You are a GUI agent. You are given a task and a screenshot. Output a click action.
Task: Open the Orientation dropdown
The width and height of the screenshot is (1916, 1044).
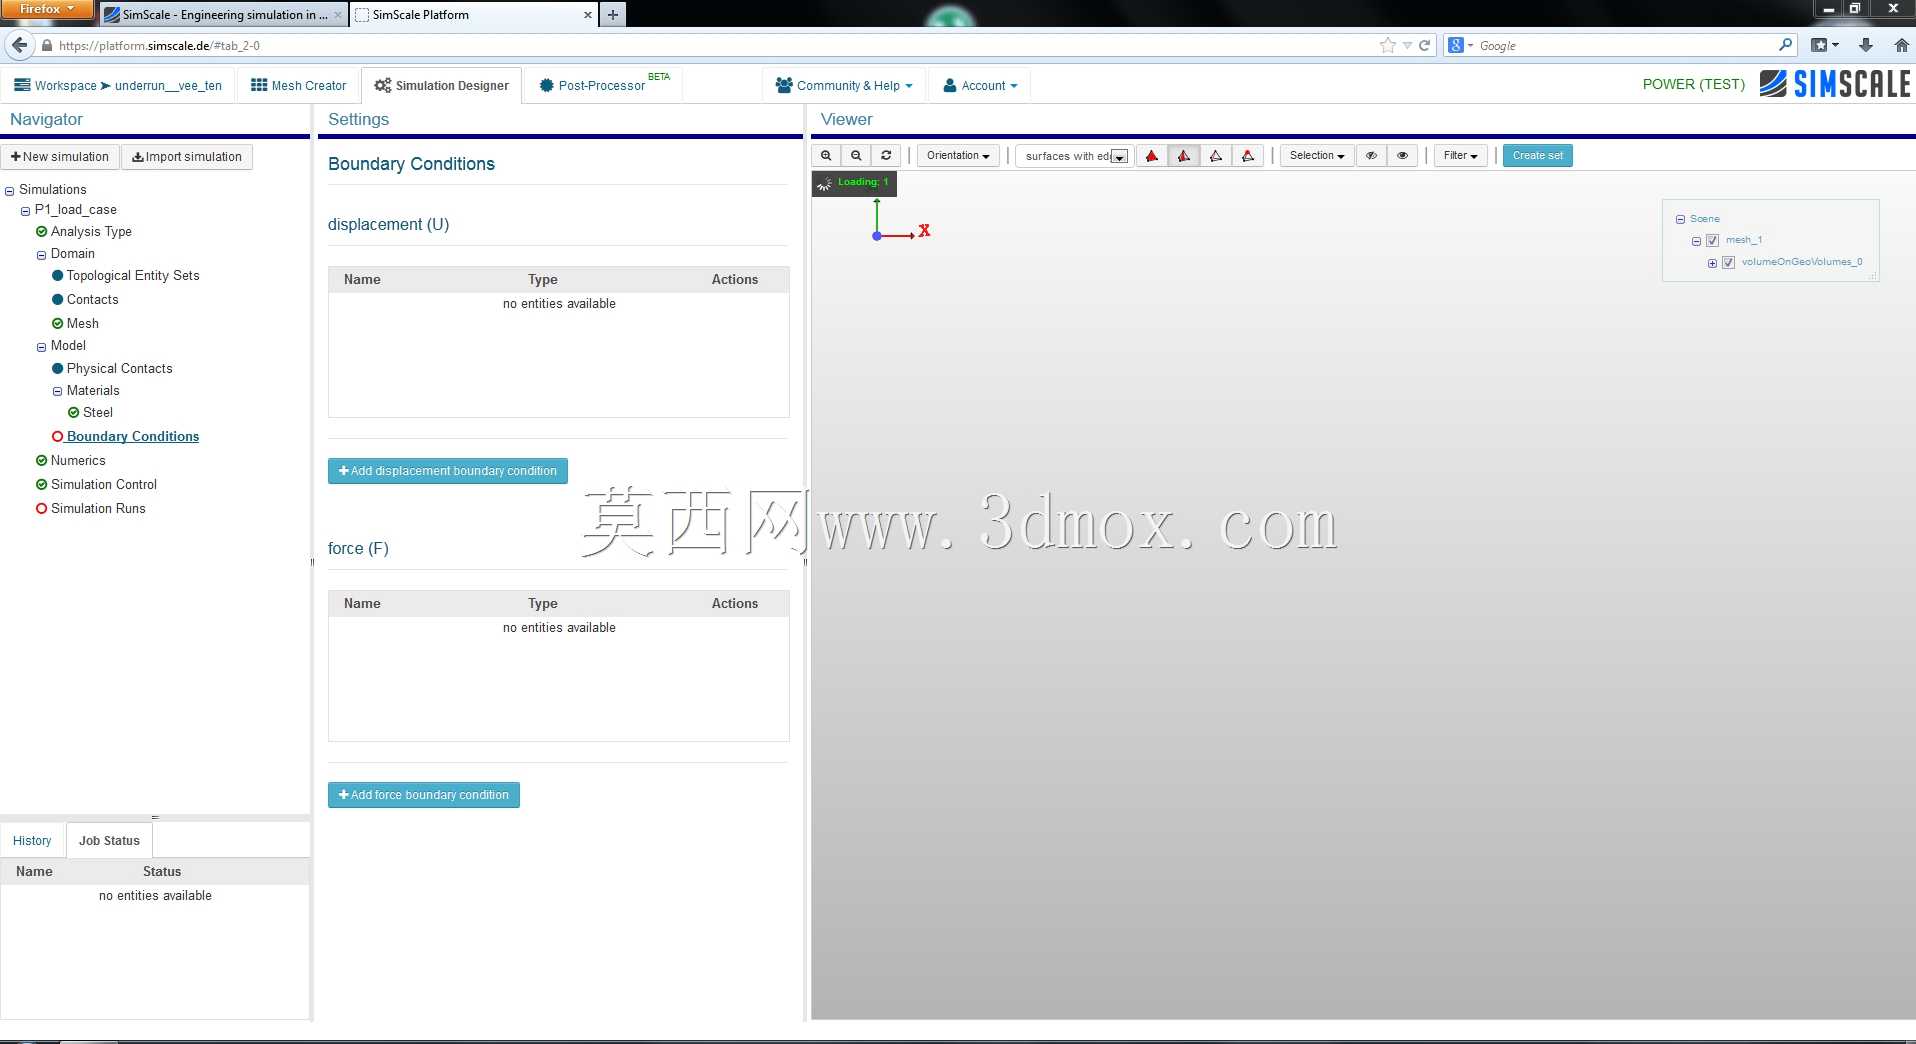click(x=958, y=156)
